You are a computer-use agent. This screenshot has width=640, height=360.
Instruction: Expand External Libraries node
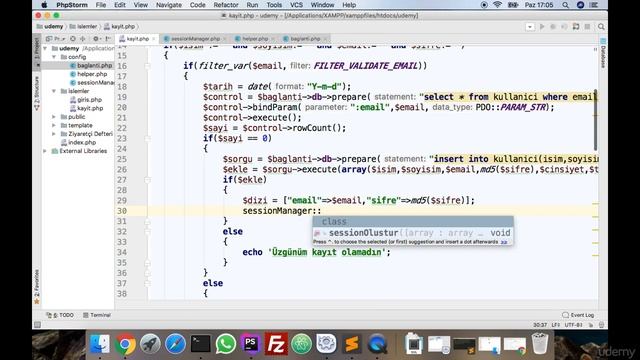pyautogui.click(x=45, y=151)
